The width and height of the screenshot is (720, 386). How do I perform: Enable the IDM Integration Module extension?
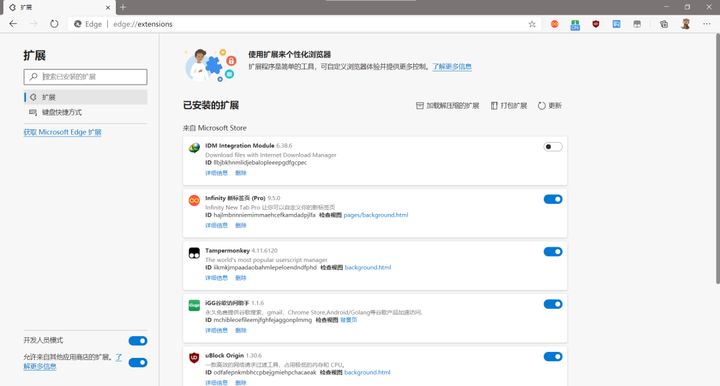pyautogui.click(x=553, y=147)
